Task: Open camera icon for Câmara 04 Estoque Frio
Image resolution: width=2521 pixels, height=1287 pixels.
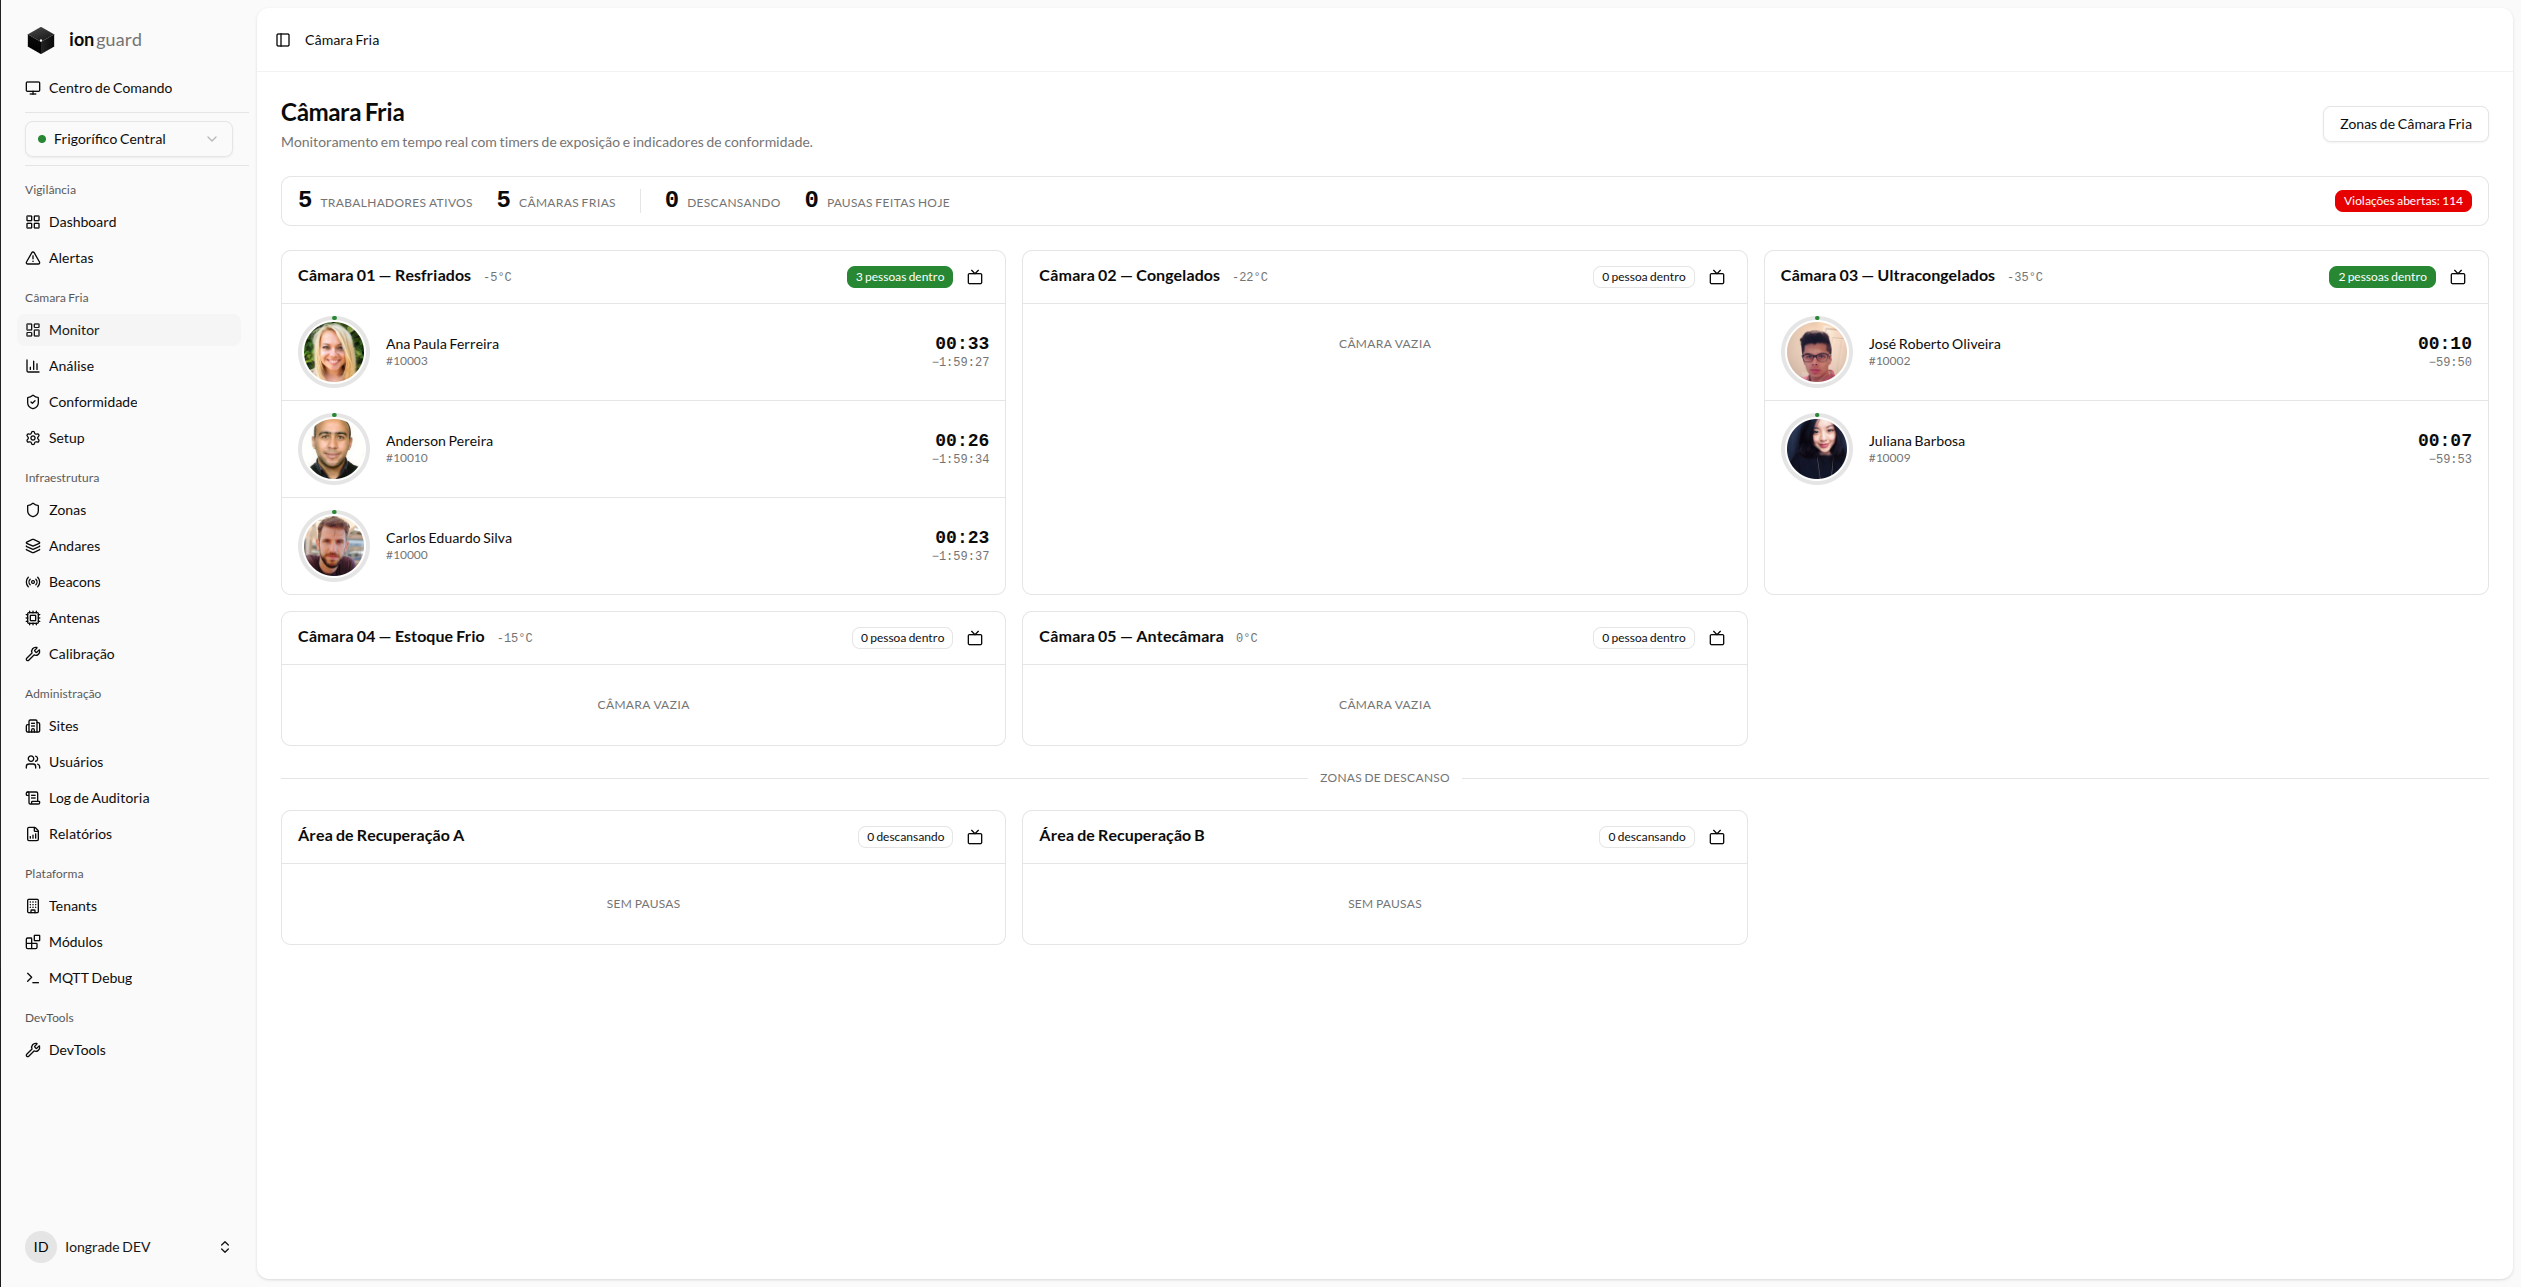Action: pos(975,638)
